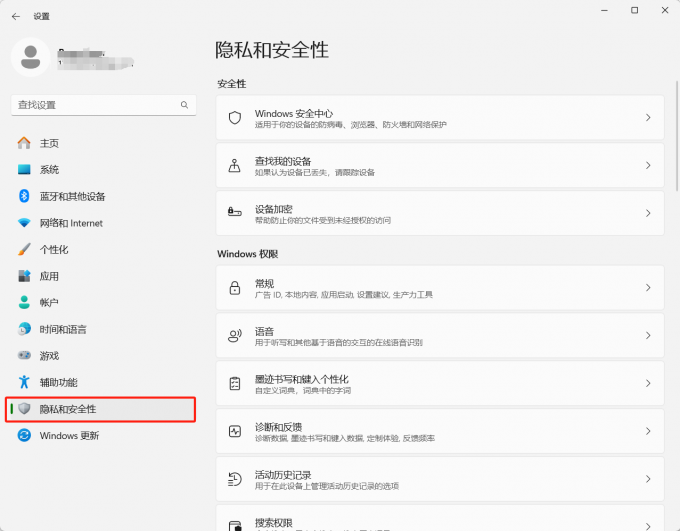Expand 设备加密 chevron
Image resolution: width=680 pixels, height=531 pixels.
[648, 213]
